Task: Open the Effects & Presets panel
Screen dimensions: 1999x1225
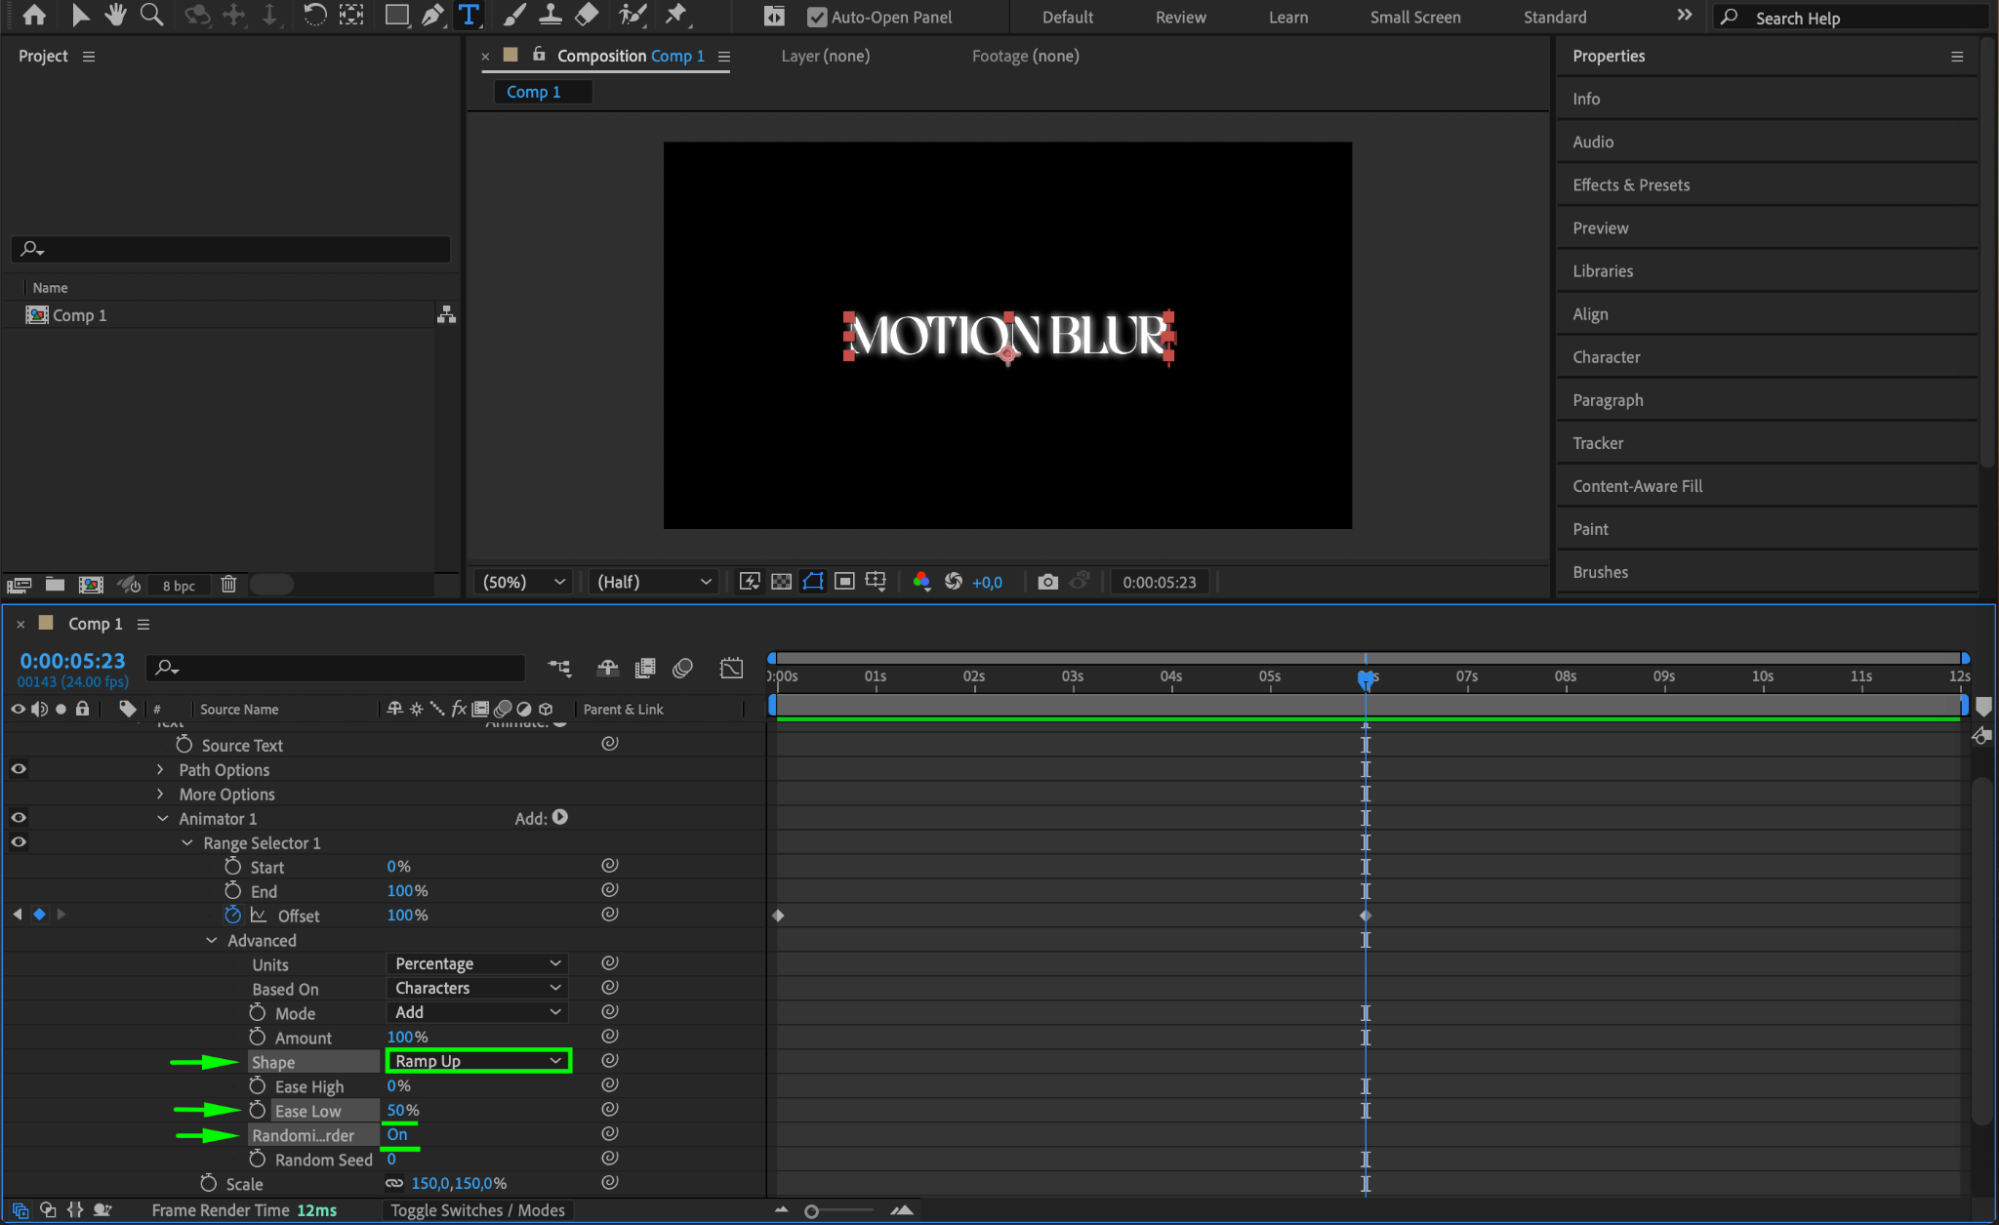Action: 1630,185
